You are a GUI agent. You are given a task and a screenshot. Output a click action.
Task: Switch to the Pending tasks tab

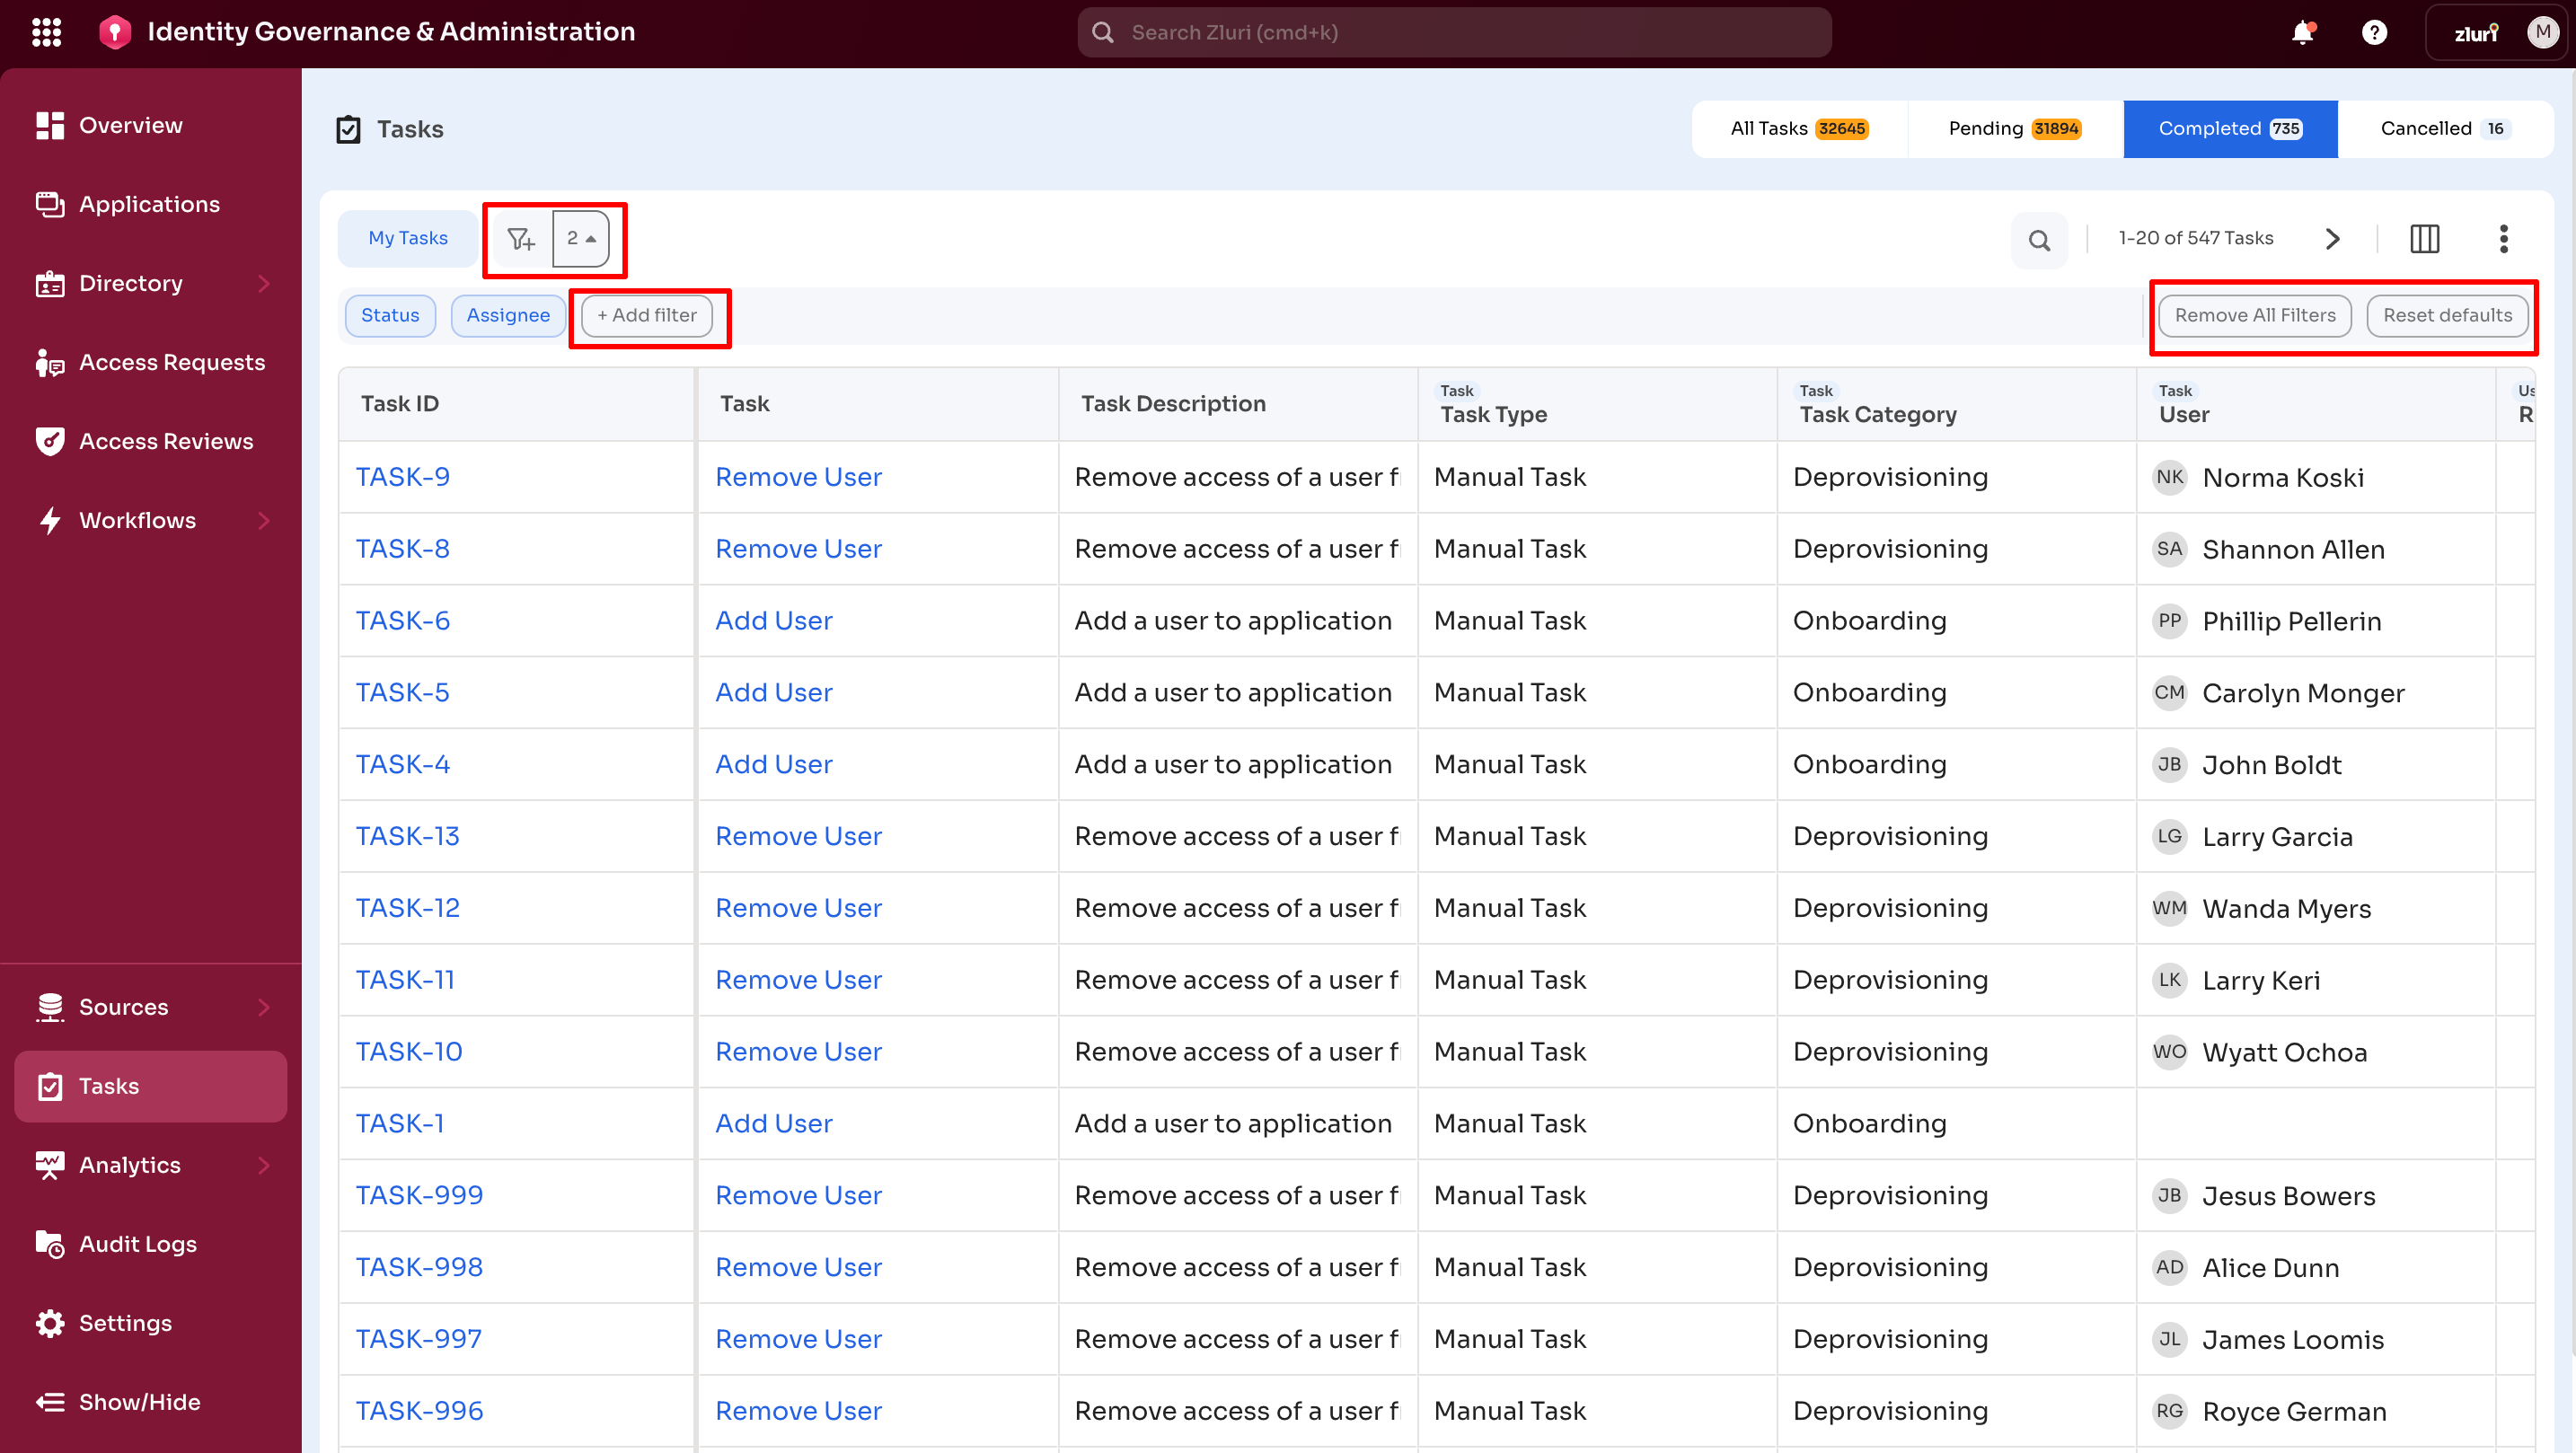click(x=2012, y=128)
